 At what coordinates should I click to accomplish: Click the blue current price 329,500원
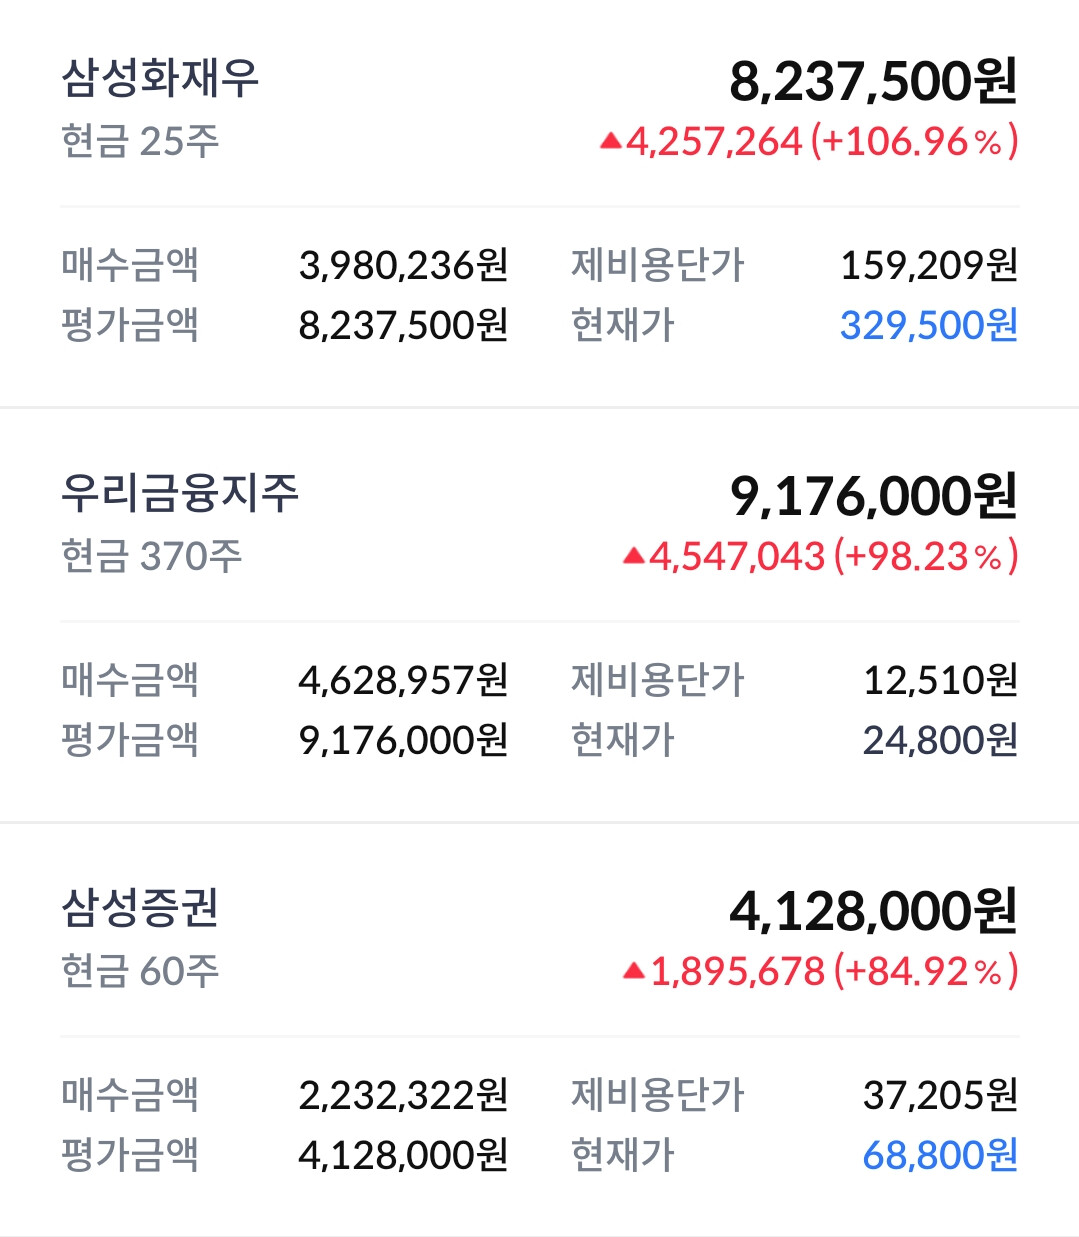pos(928,325)
